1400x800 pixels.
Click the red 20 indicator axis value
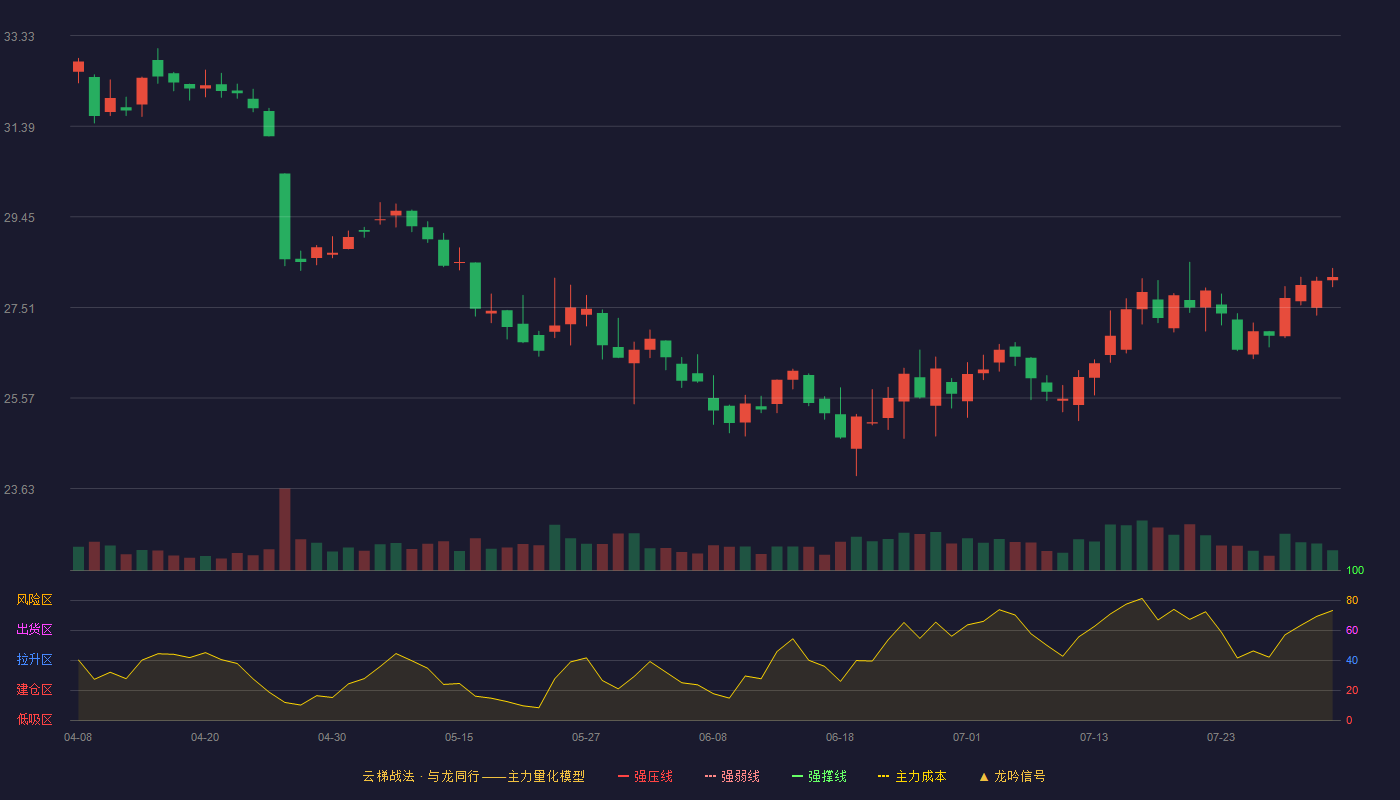click(x=1352, y=690)
